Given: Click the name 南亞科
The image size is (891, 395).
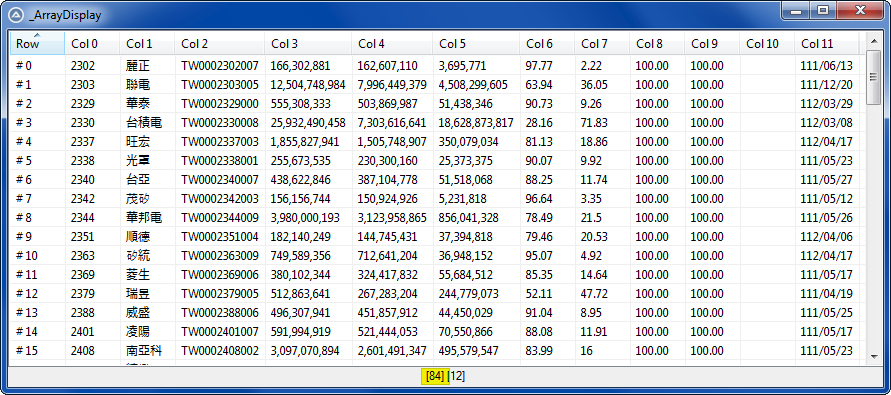Looking at the screenshot, I should point(144,351).
